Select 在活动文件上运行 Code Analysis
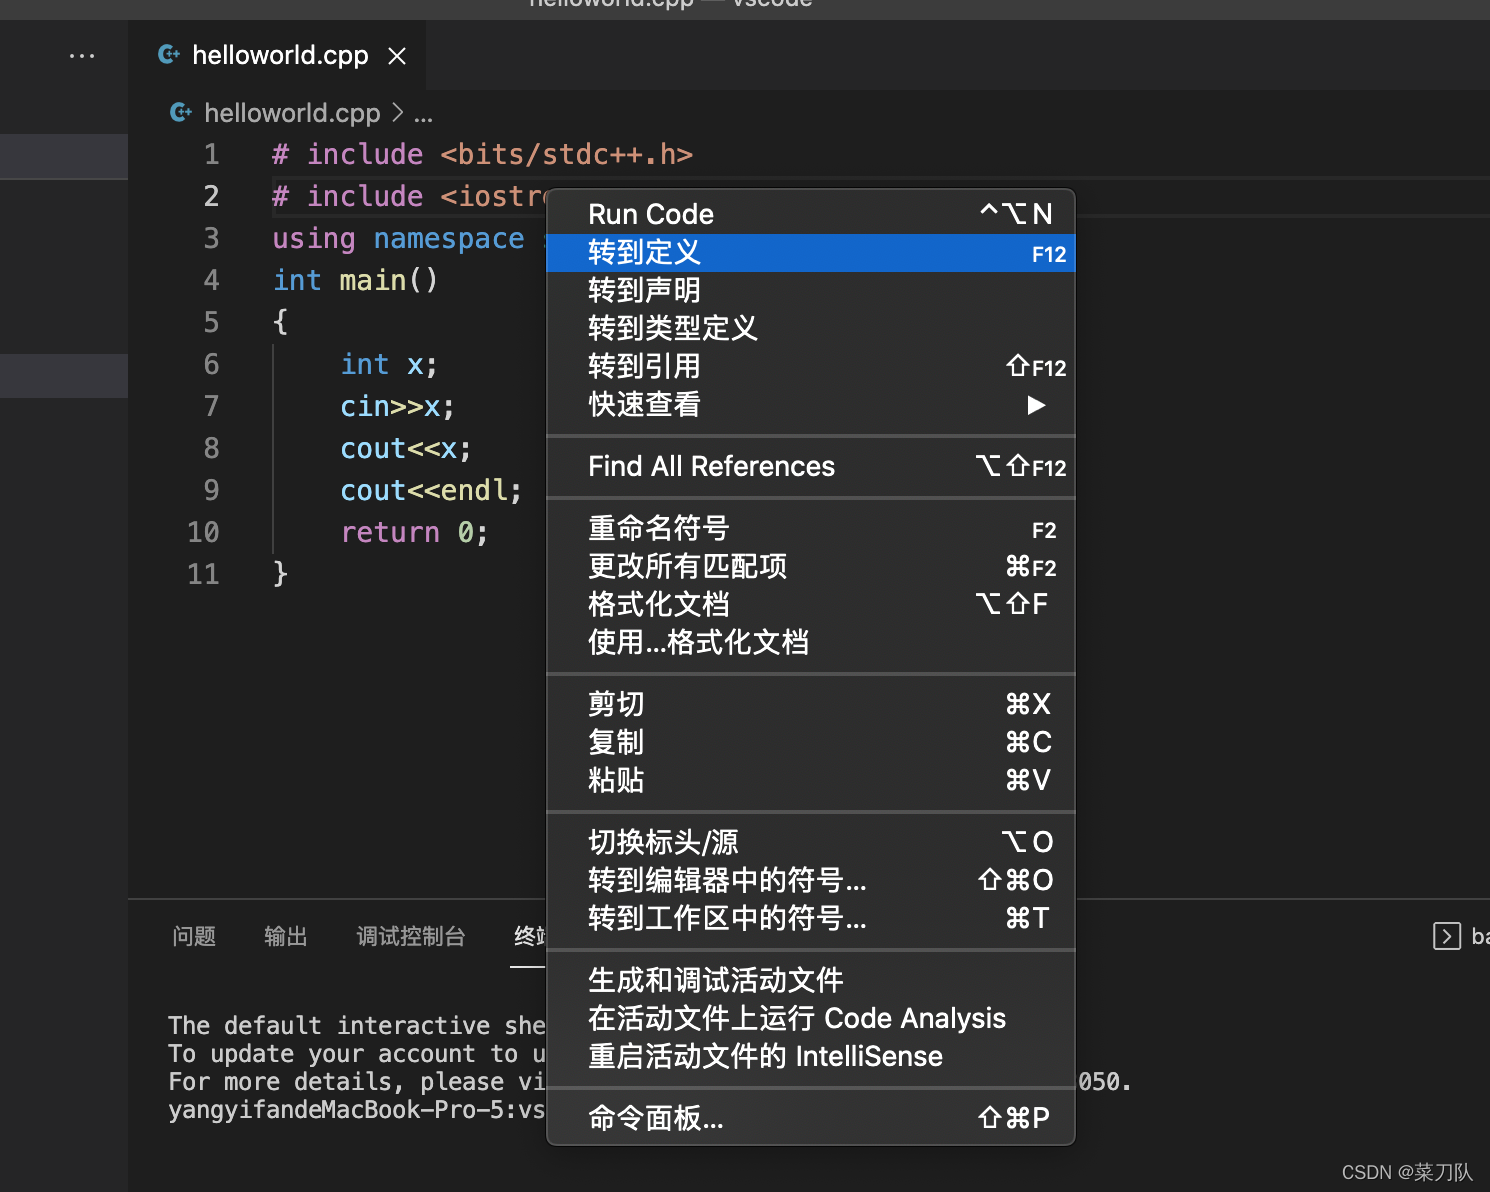The width and height of the screenshot is (1490, 1192). (x=811, y=1019)
